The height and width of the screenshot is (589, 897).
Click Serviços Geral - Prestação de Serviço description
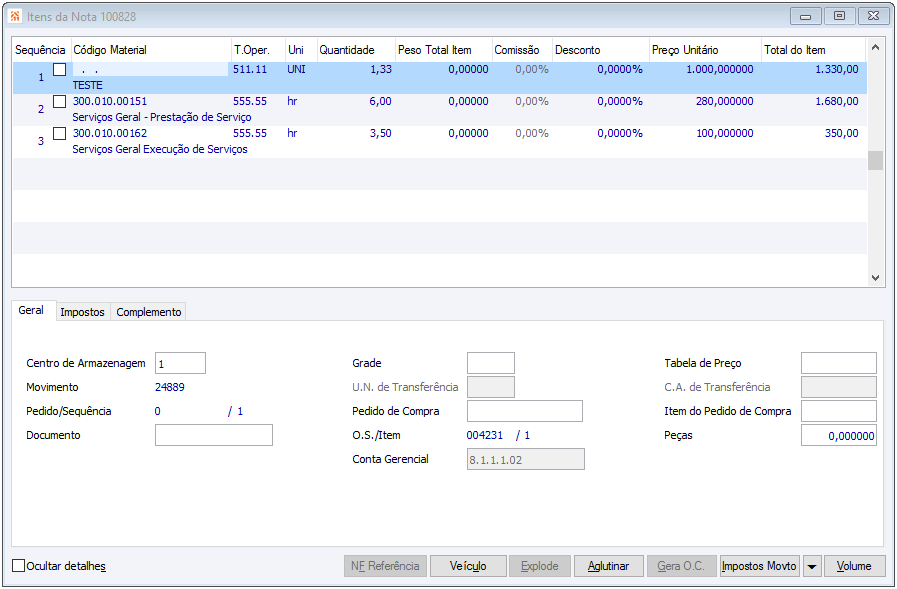click(162, 117)
